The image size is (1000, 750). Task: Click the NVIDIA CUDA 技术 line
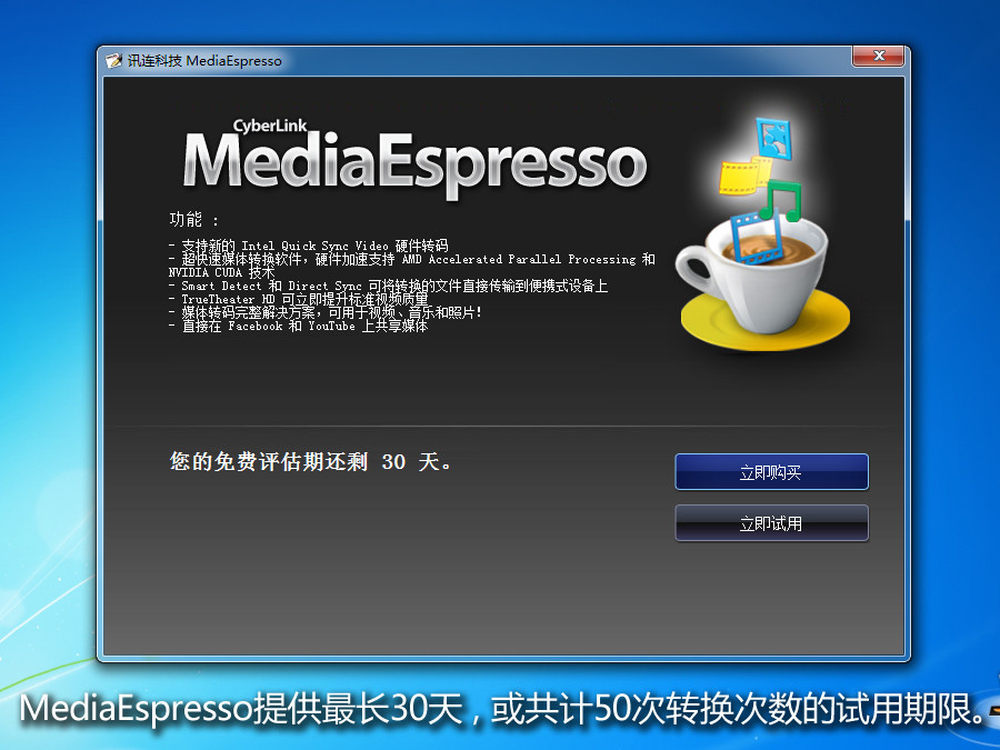[222, 272]
